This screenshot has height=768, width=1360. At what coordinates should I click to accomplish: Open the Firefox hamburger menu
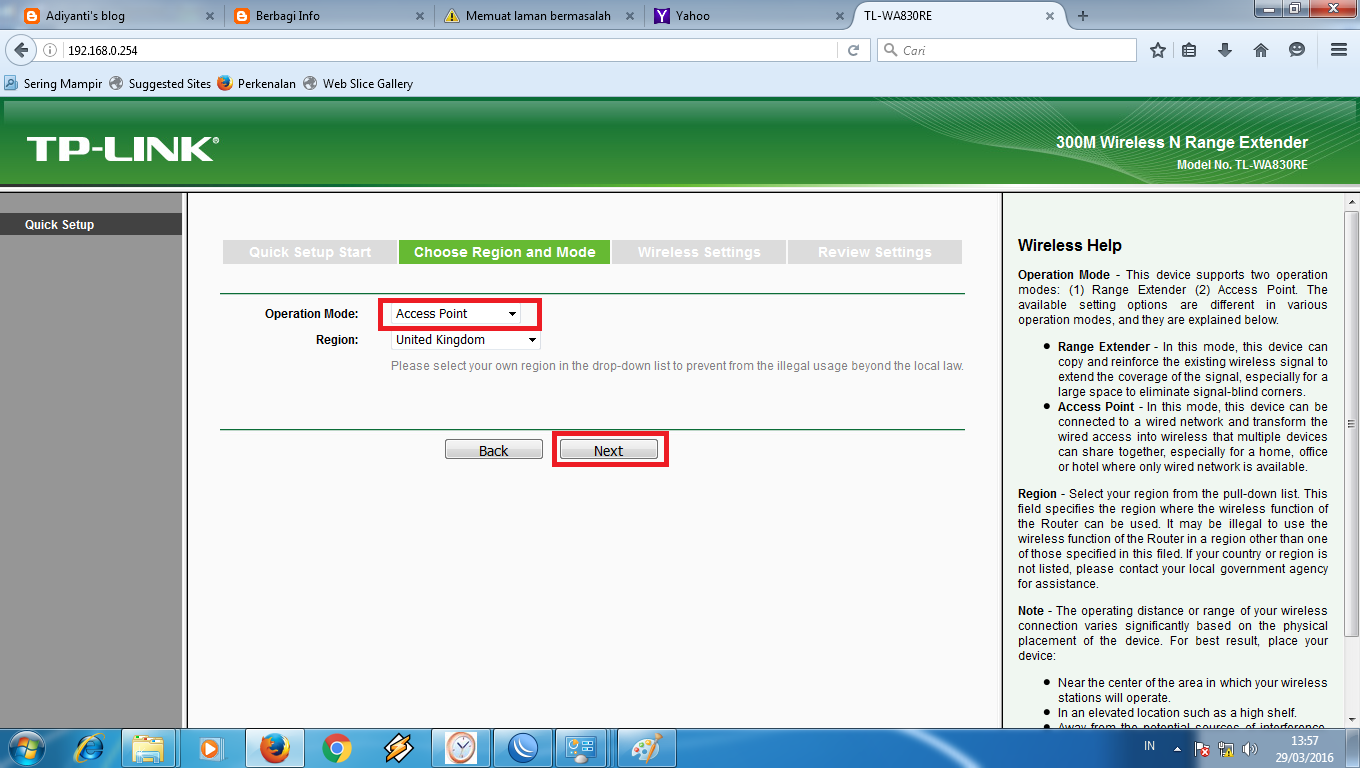point(1339,50)
